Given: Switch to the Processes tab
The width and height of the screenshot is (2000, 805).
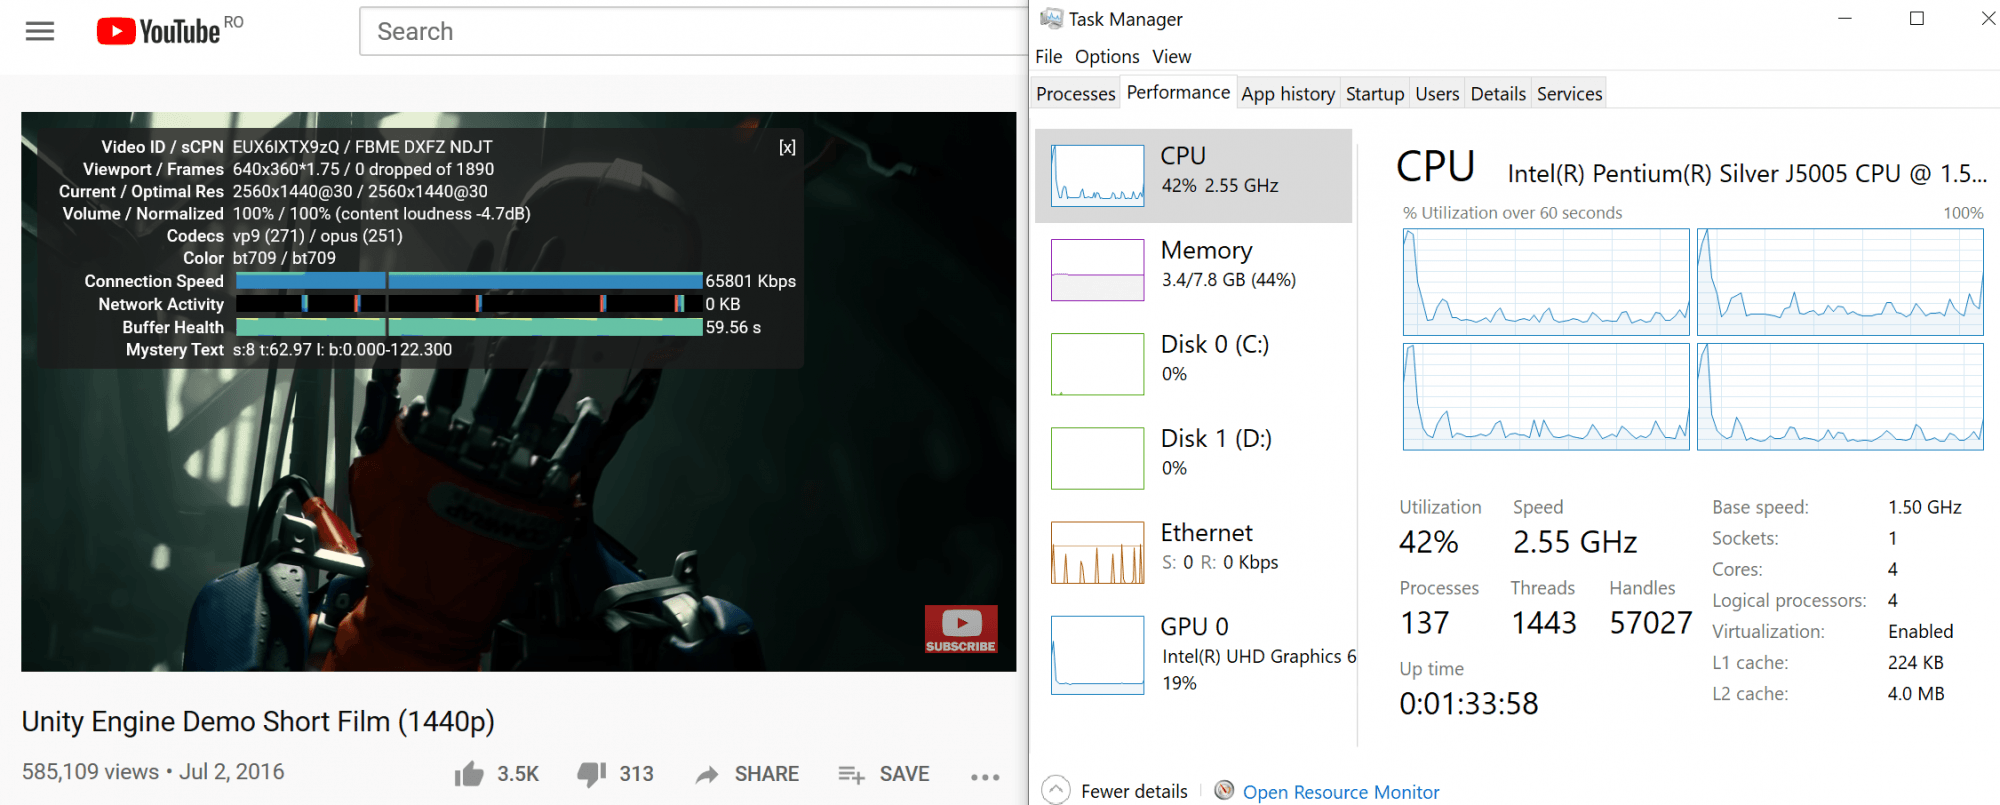Looking at the screenshot, I should click(x=1076, y=94).
